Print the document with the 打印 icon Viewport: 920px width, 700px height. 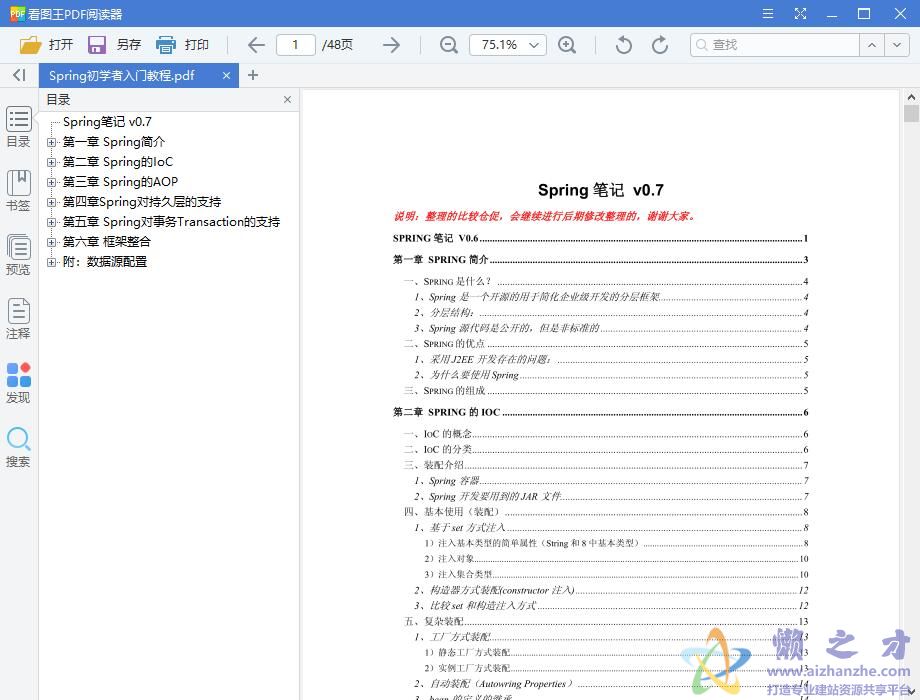coord(166,45)
